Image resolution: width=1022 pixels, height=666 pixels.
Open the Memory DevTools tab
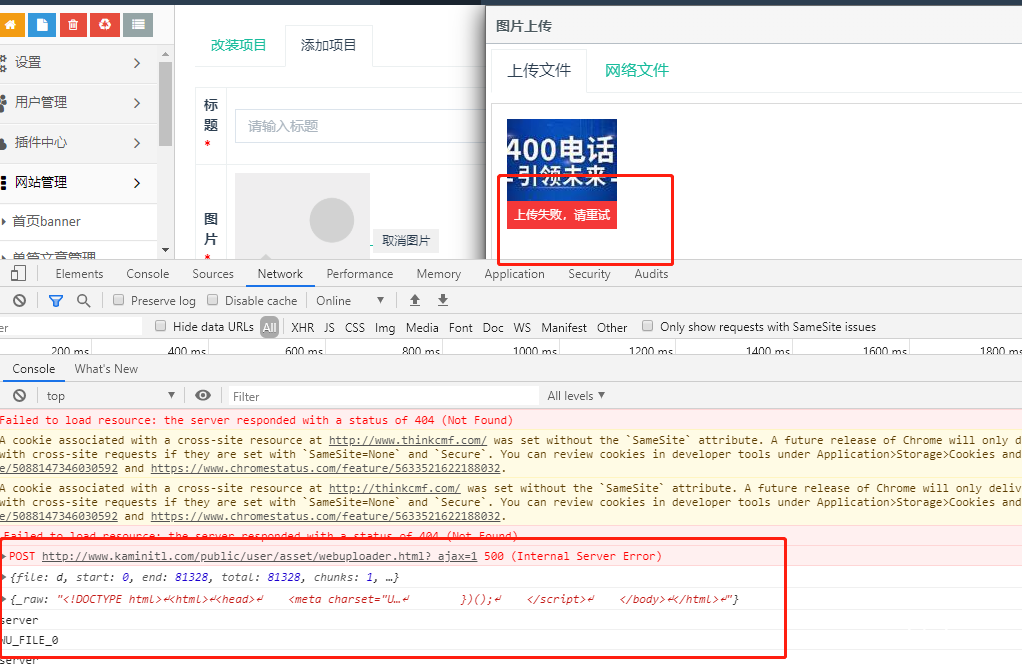(x=439, y=274)
